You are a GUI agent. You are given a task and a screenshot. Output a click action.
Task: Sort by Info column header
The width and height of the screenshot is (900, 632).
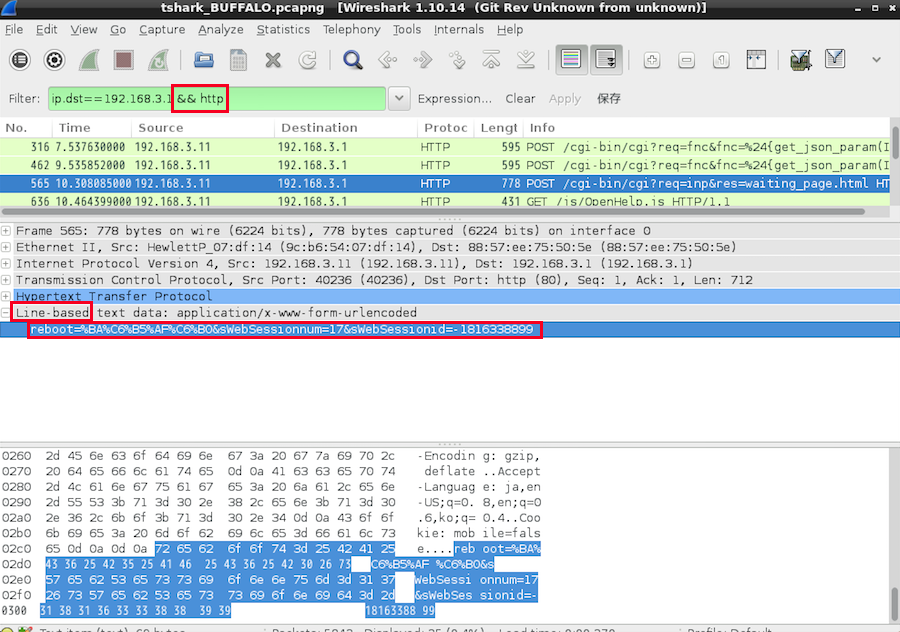pos(706,128)
